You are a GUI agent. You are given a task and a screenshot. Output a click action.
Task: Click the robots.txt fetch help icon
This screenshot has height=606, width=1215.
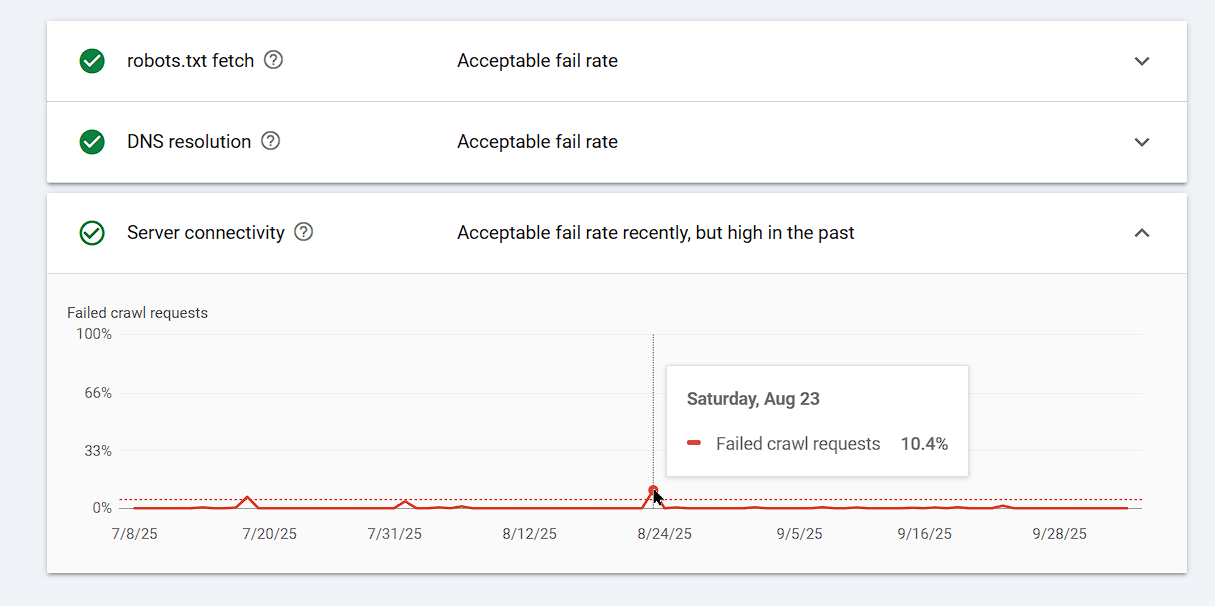(273, 60)
